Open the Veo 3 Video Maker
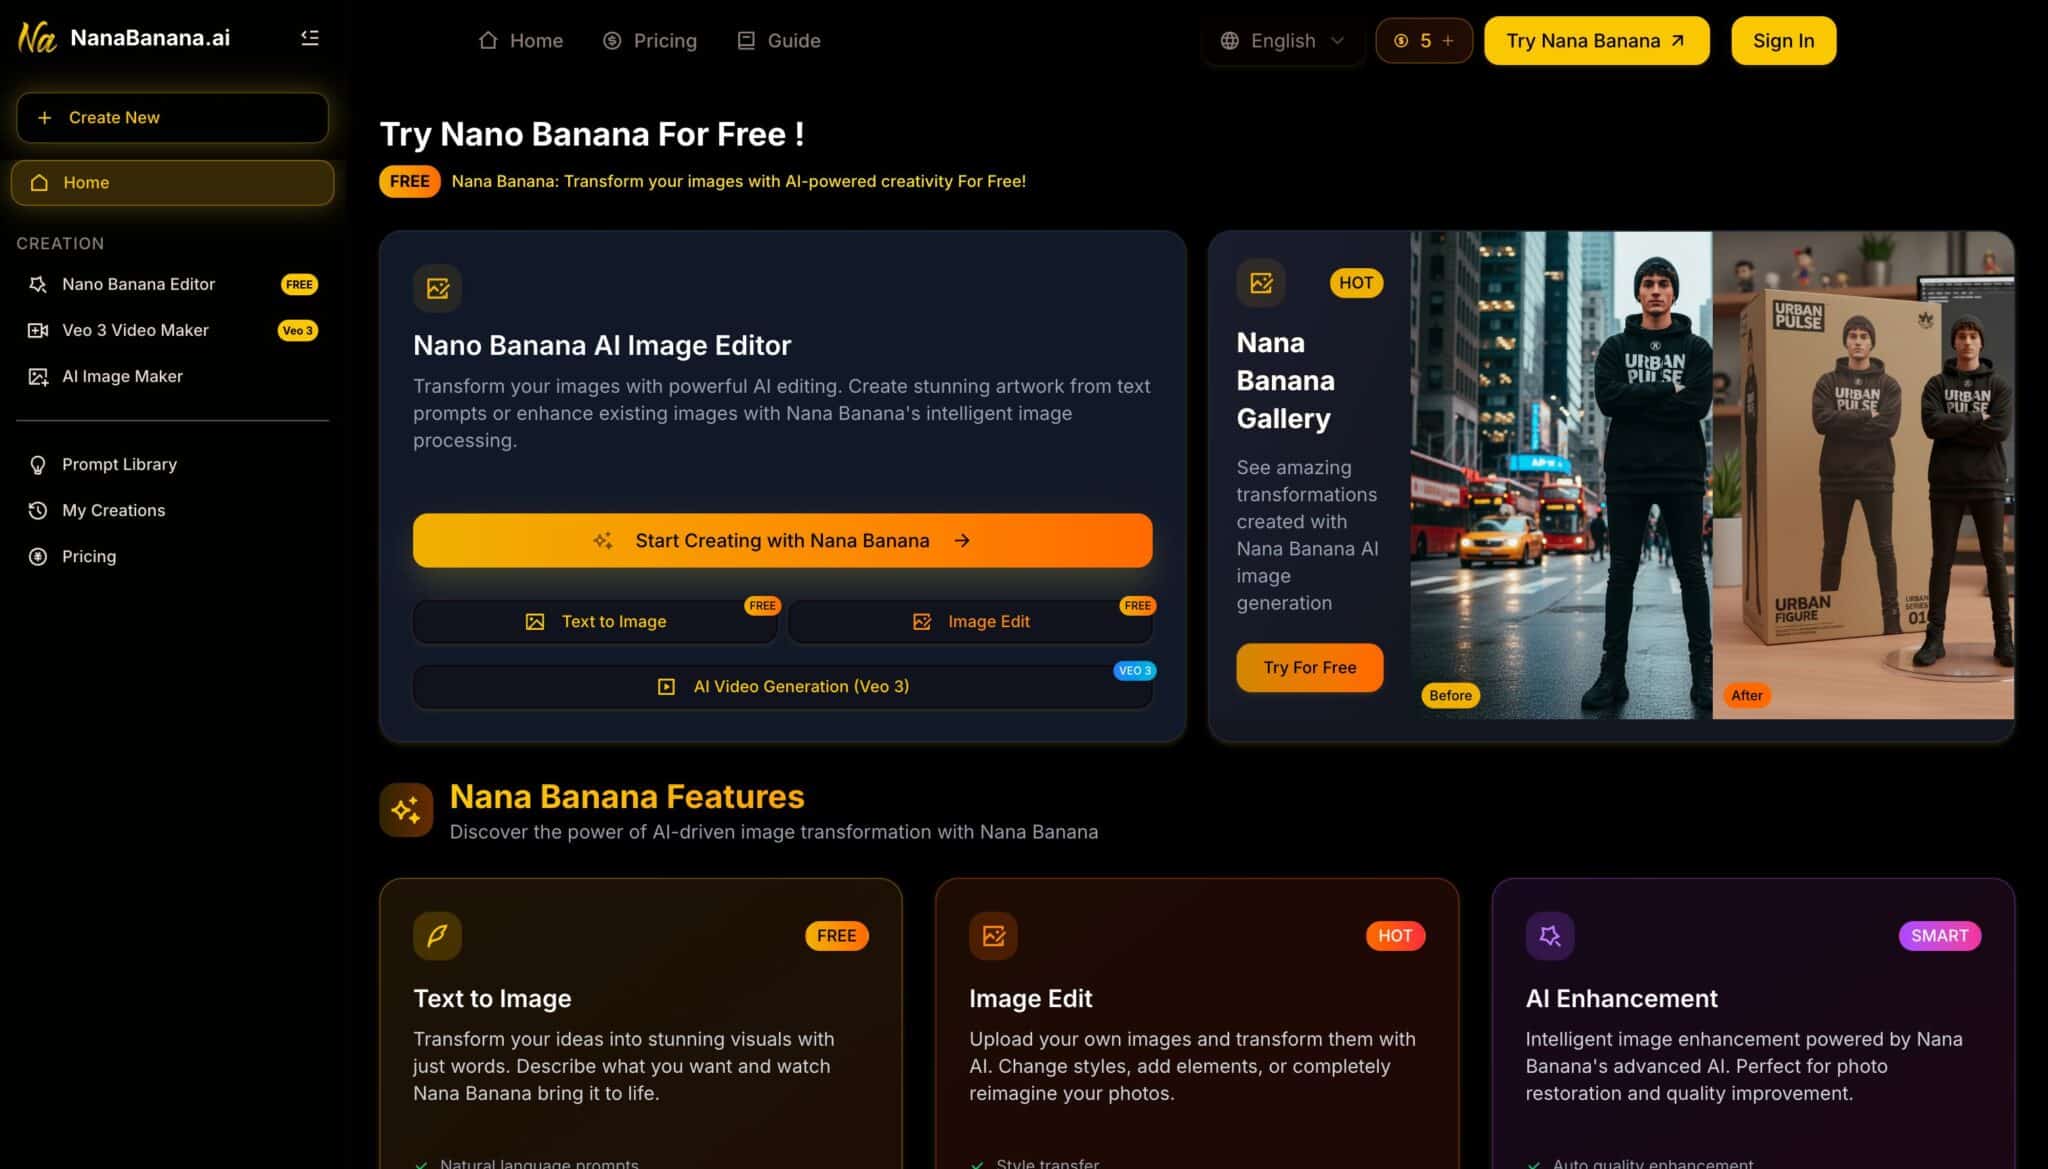 (135, 330)
